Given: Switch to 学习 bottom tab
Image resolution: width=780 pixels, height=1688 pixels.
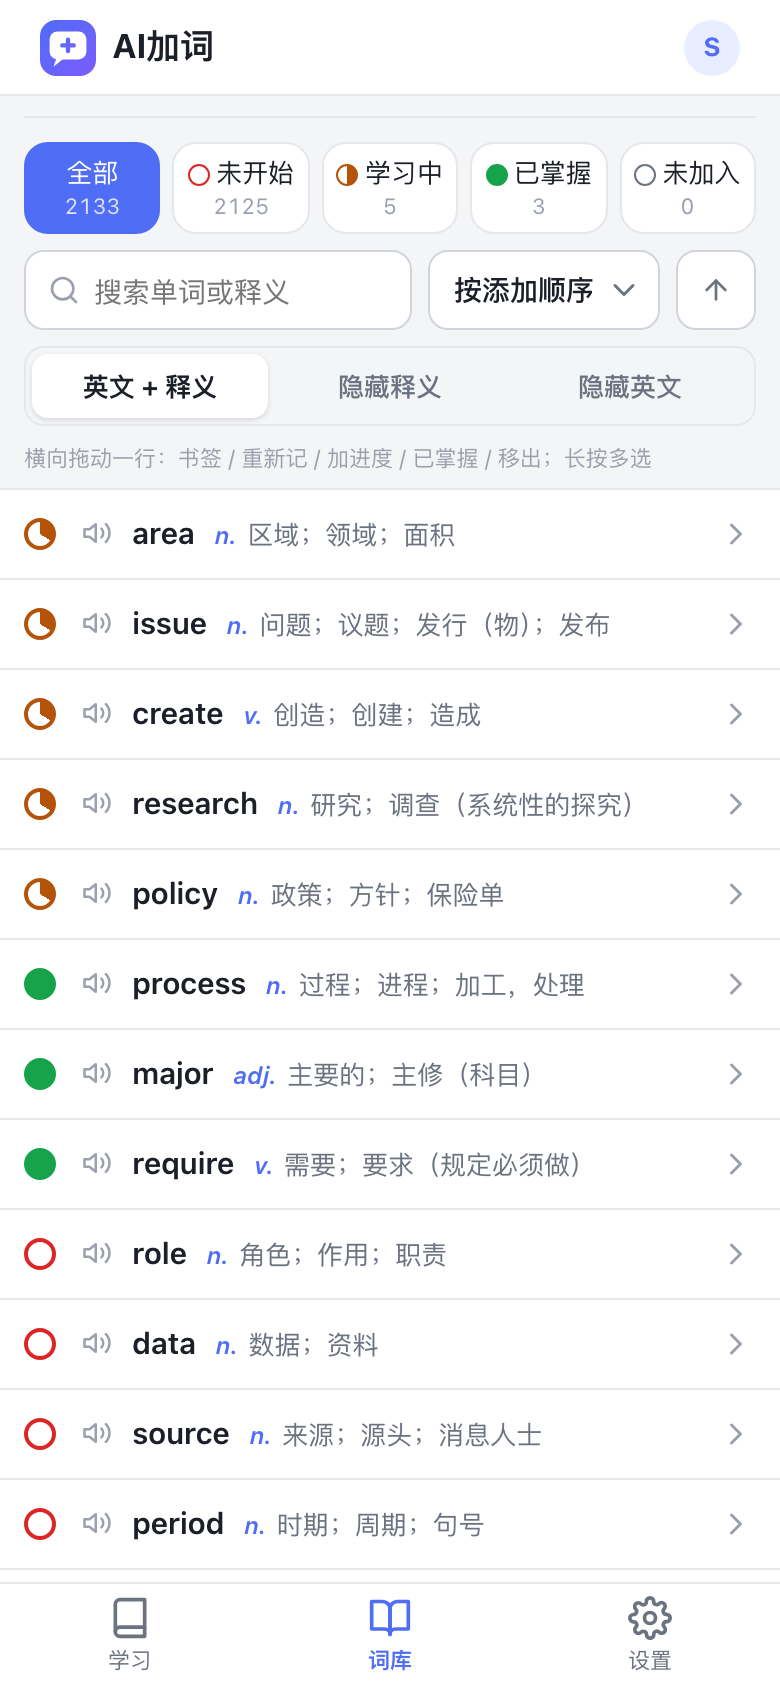Looking at the screenshot, I should (130, 1635).
